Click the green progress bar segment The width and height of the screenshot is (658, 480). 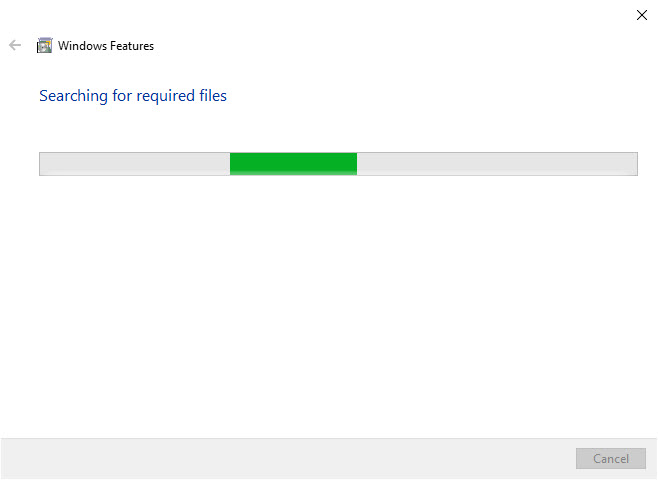pos(293,164)
